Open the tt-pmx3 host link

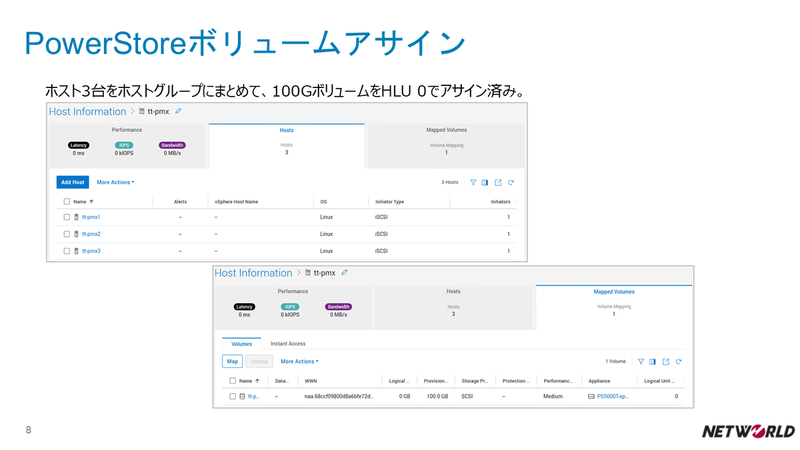pos(91,251)
